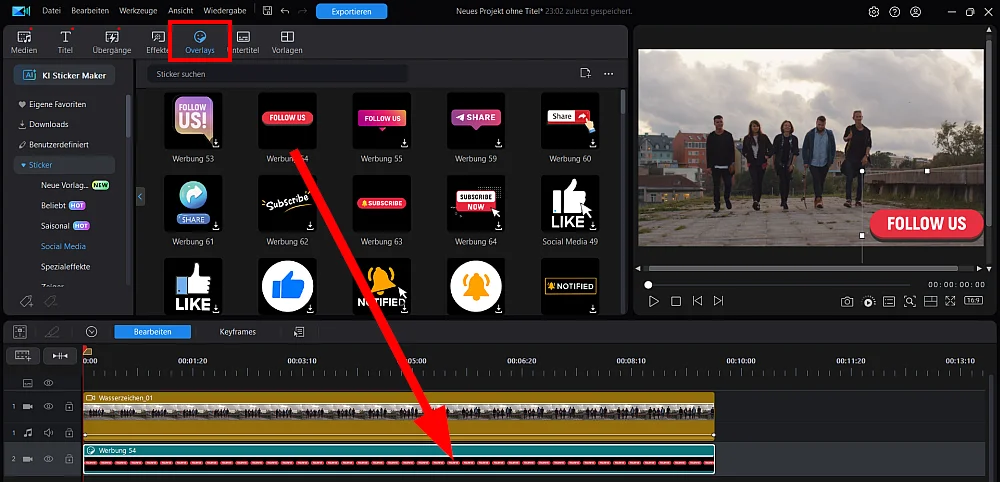
Task: Open the Ansicht menu
Action: click(180, 11)
